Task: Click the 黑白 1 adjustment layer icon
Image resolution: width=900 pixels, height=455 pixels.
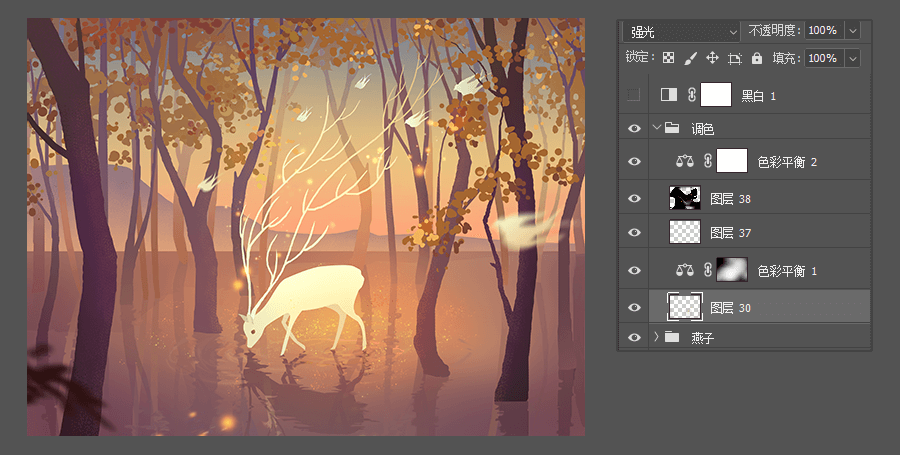Action: coord(669,95)
